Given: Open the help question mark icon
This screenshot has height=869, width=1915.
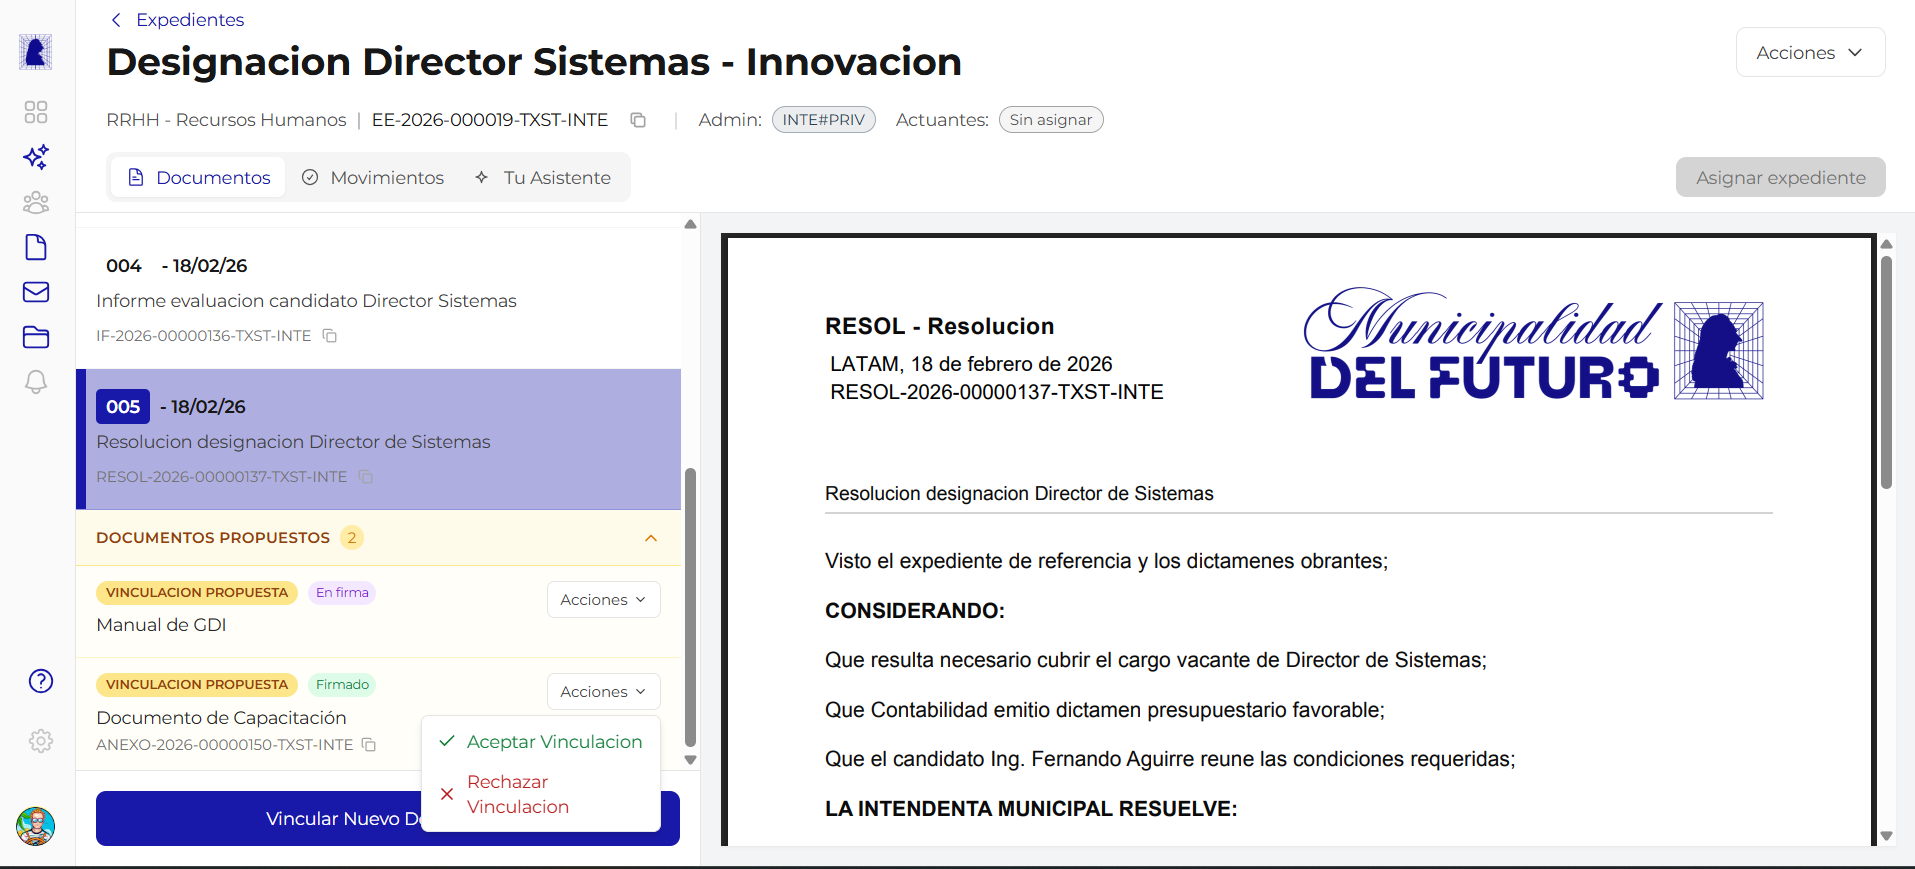Looking at the screenshot, I should 41,681.
